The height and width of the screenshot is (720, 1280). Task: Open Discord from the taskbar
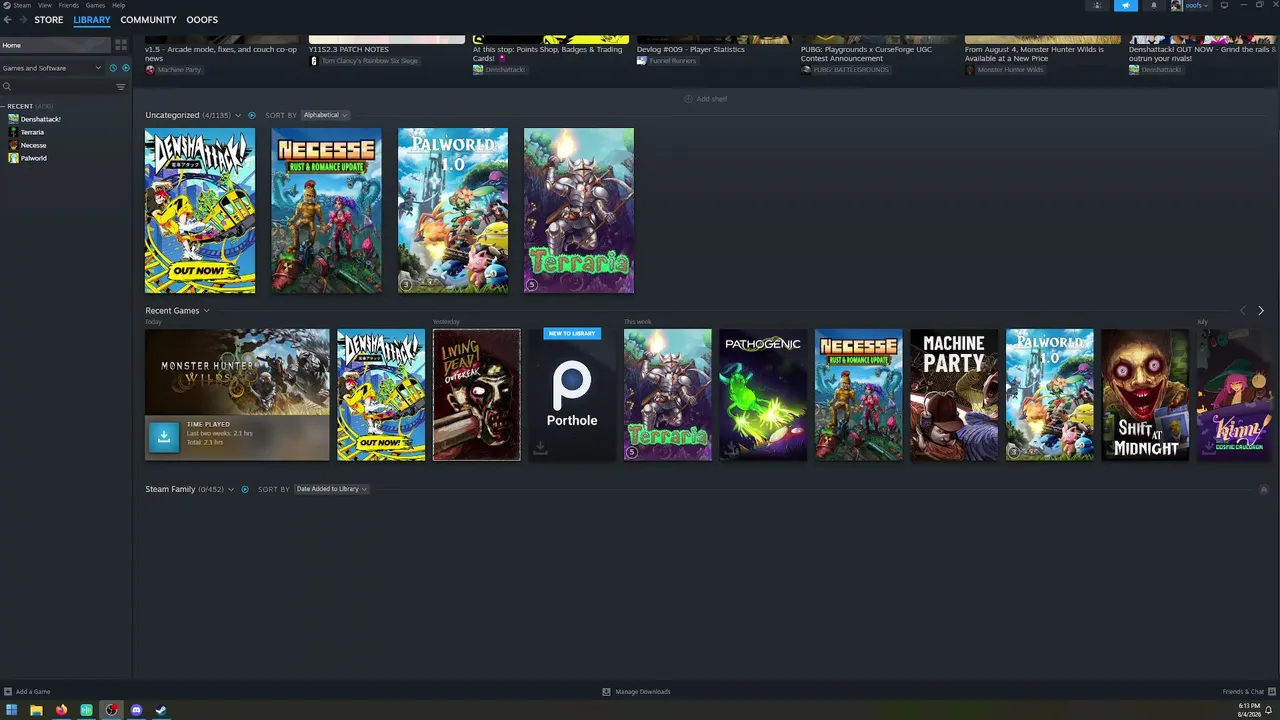(x=136, y=710)
